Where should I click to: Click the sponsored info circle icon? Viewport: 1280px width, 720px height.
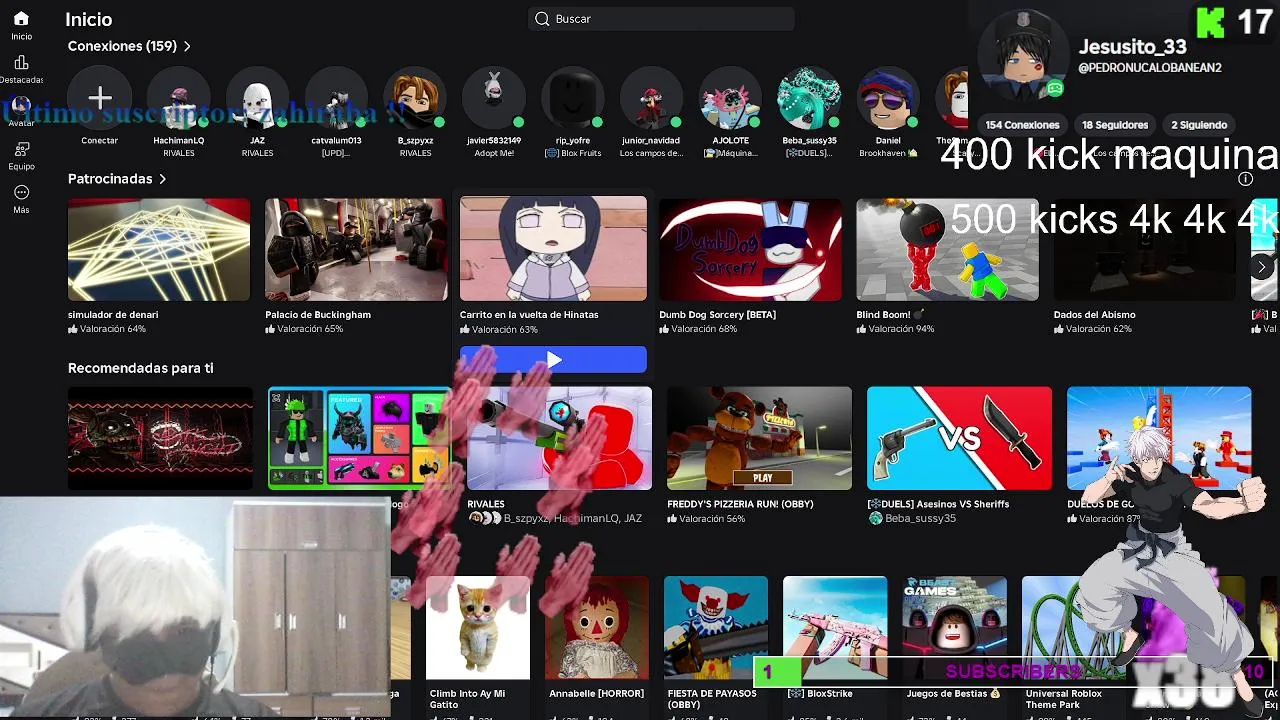pyautogui.click(x=1245, y=179)
